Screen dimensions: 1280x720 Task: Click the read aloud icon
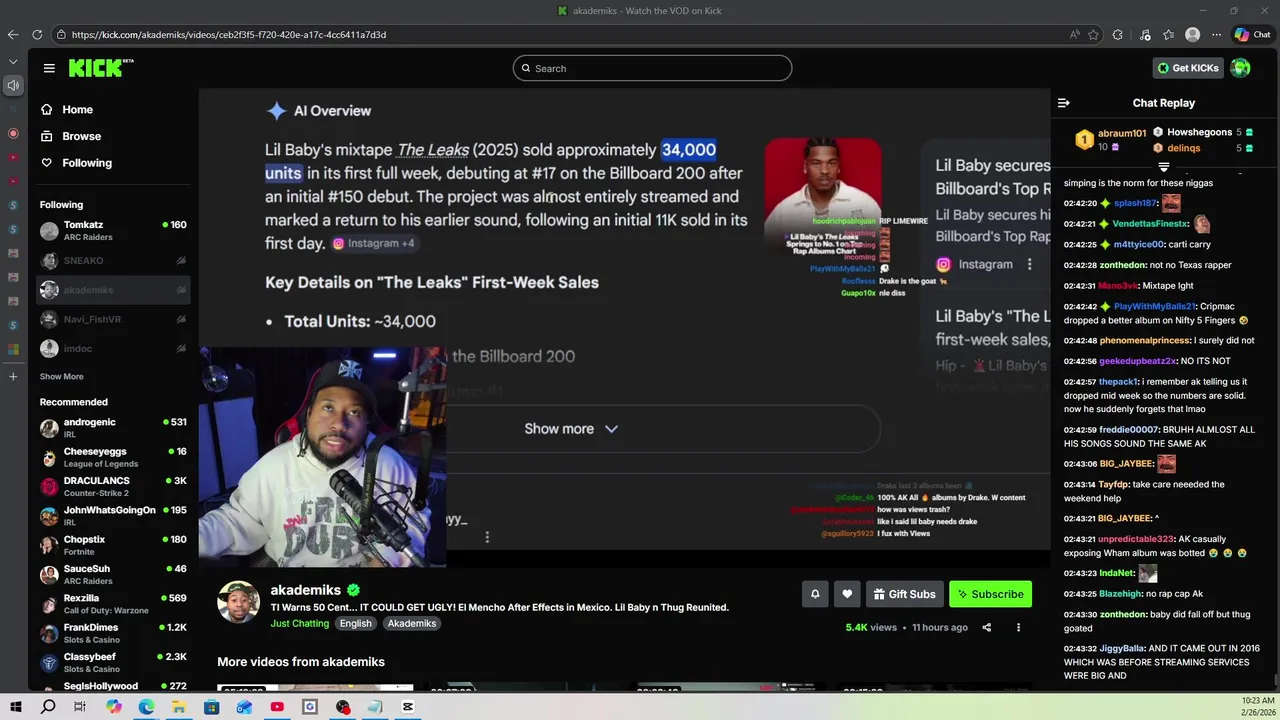[1075, 35]
